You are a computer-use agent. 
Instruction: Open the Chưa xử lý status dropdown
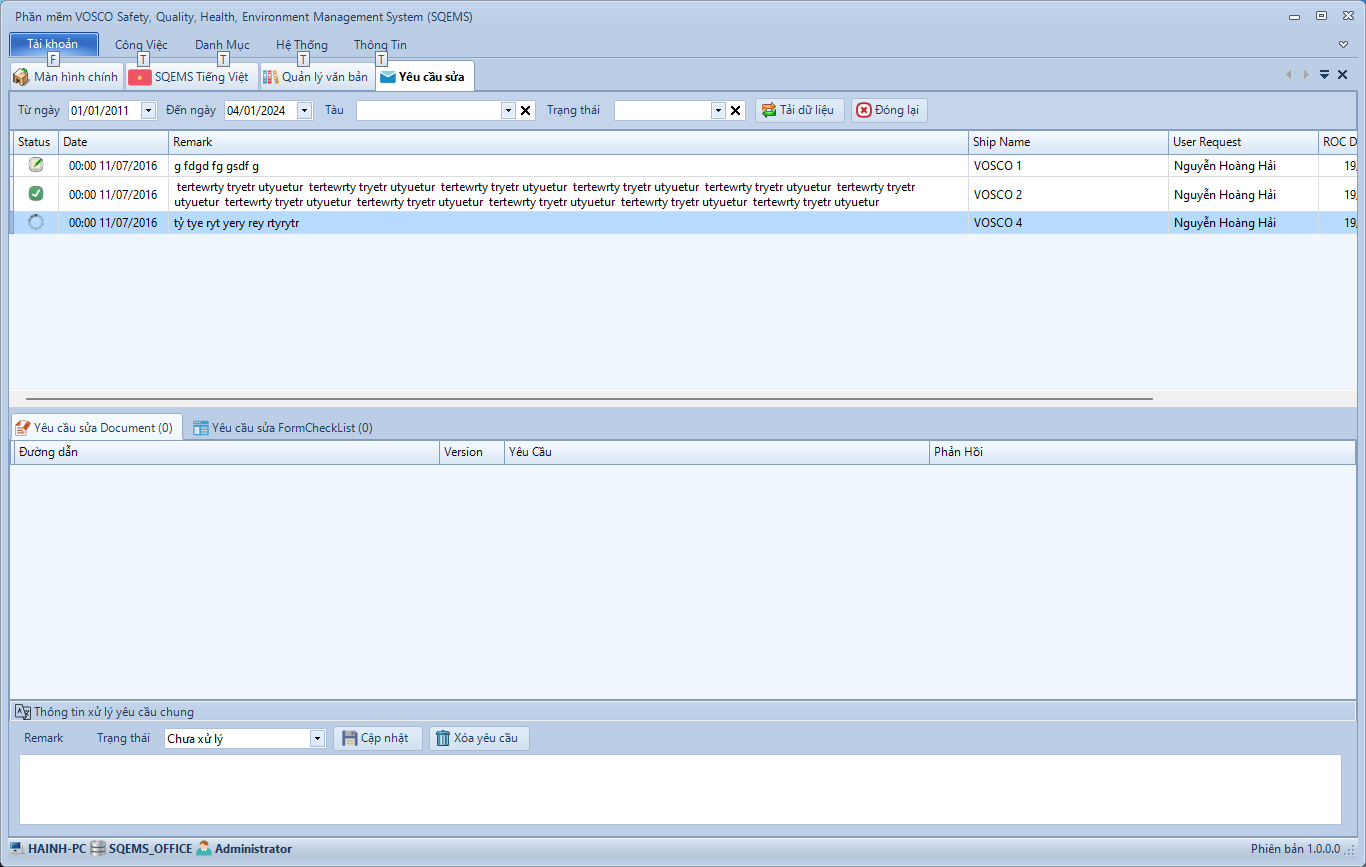[x=318, y=739]
